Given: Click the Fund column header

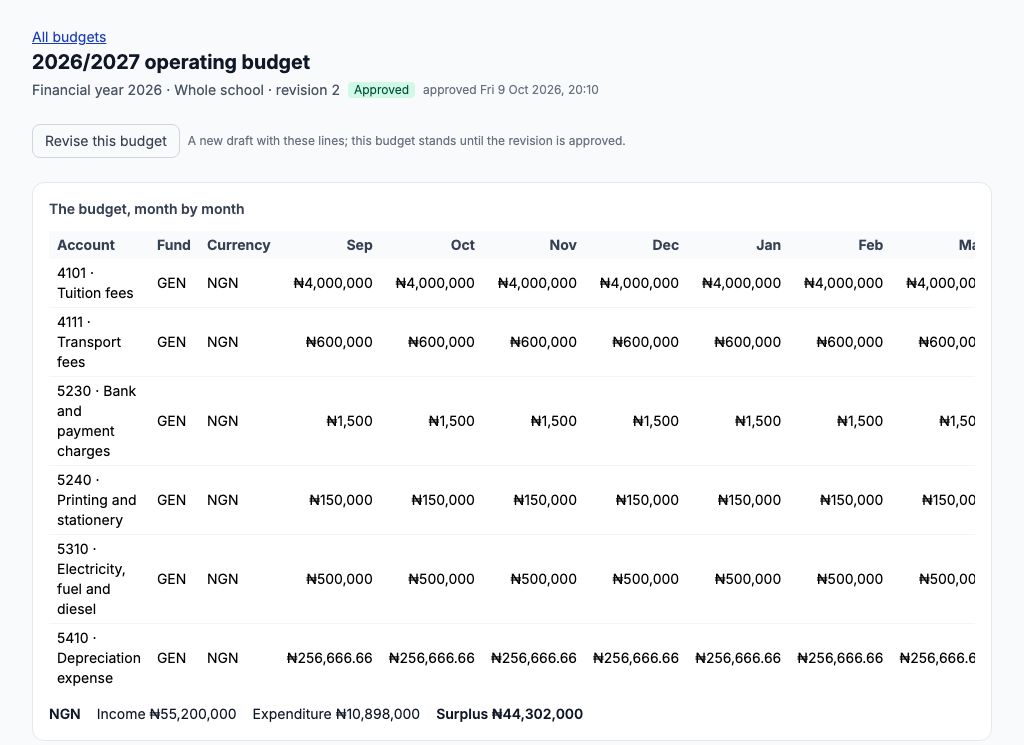Looking at the screenshot, I should (x=174, y=245).
